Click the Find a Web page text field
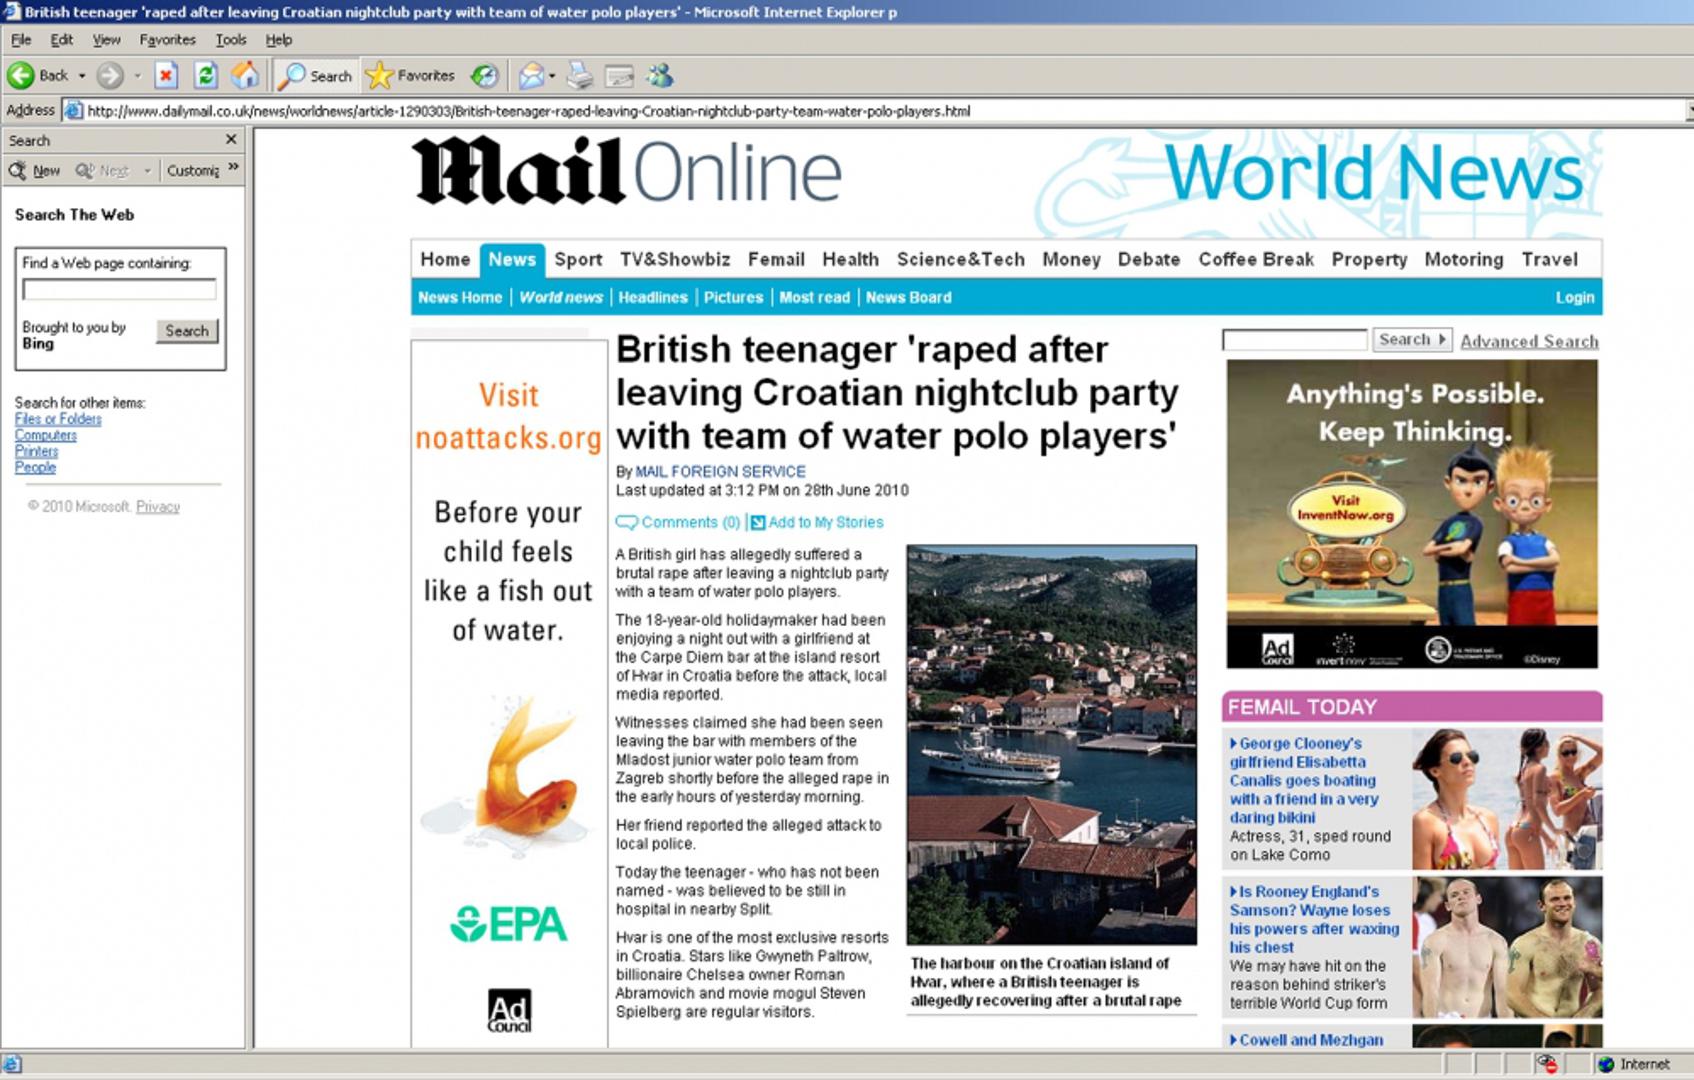1694x1080 pixels. (x=119, y=290)
